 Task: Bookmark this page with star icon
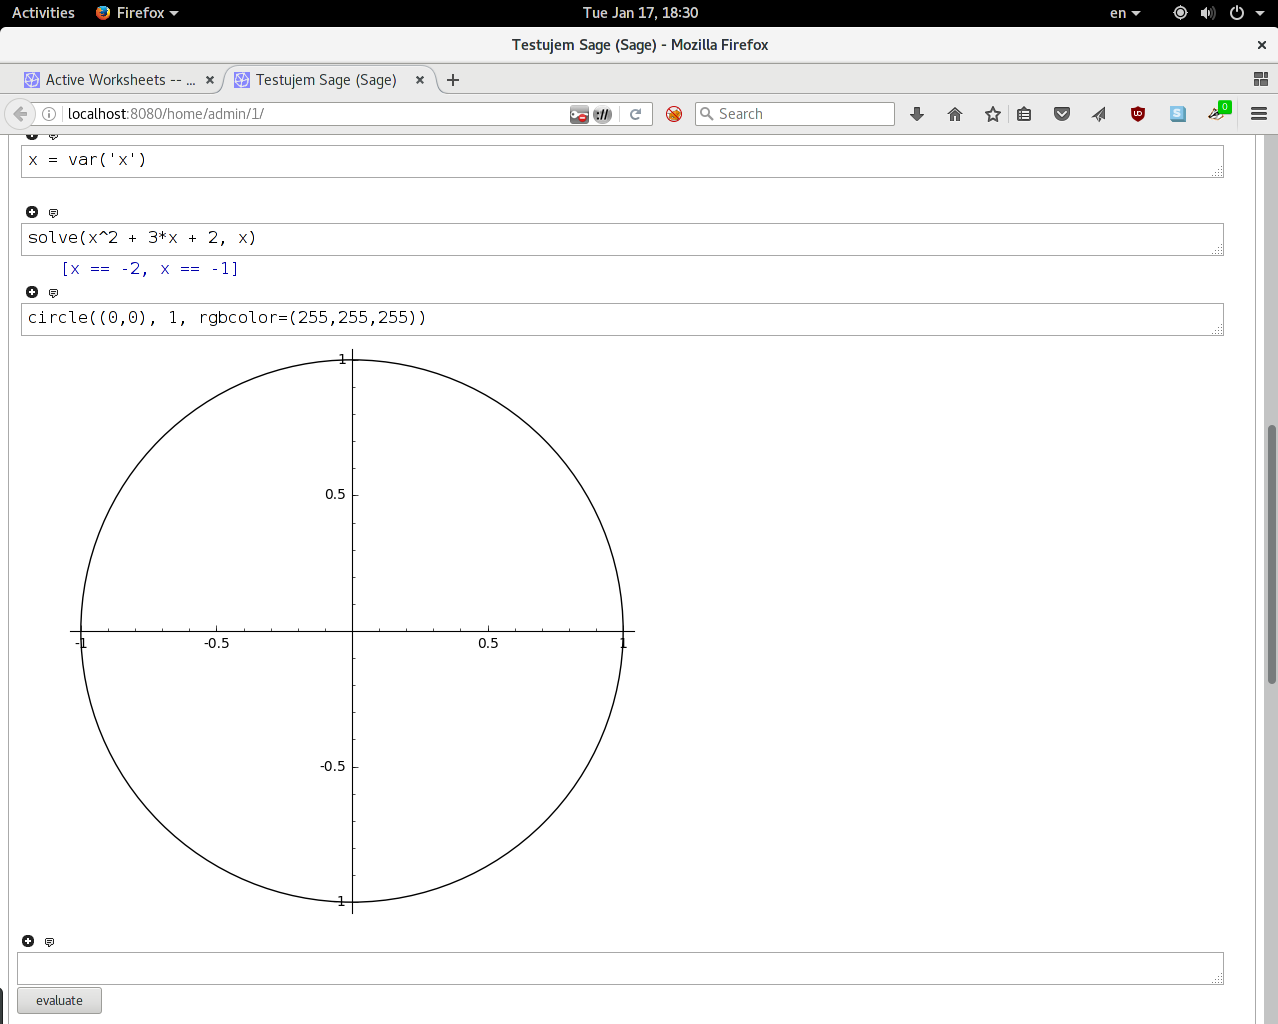tap(993, 114)
